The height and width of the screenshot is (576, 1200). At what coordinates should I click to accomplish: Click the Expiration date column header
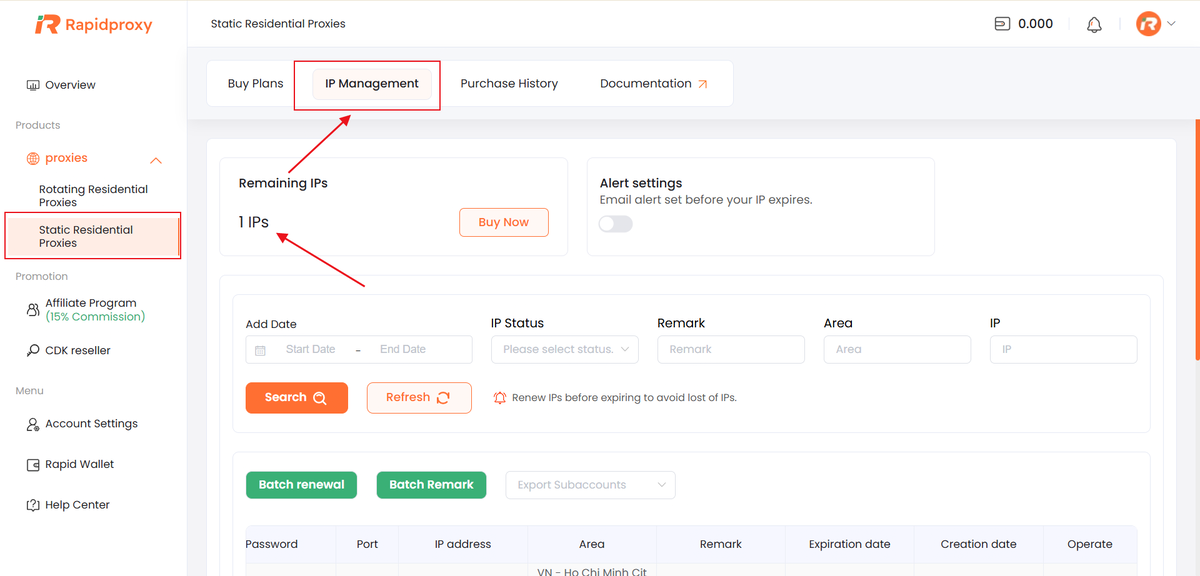(850, 544)
